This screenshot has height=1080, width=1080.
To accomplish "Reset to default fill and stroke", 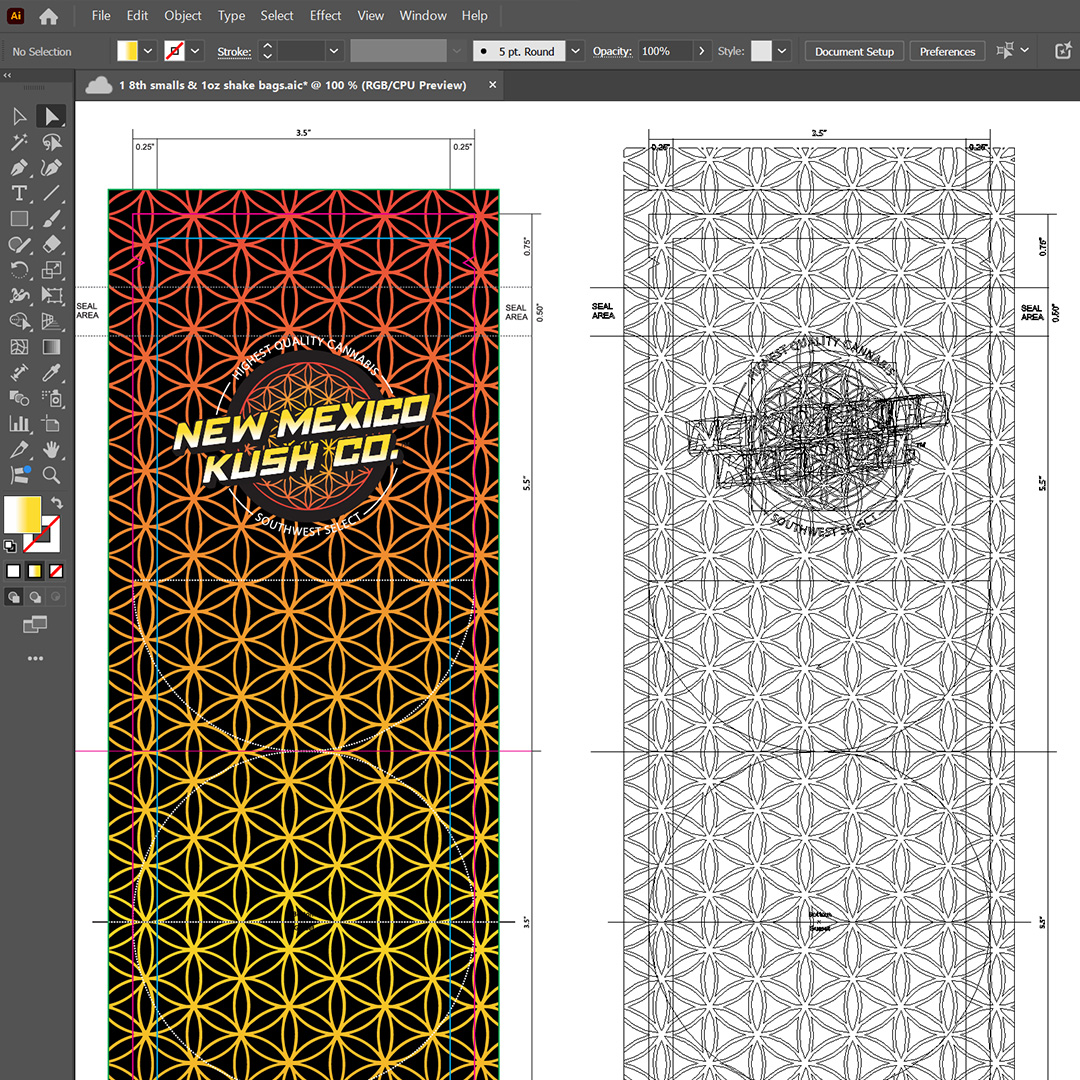I will [10, 547].
